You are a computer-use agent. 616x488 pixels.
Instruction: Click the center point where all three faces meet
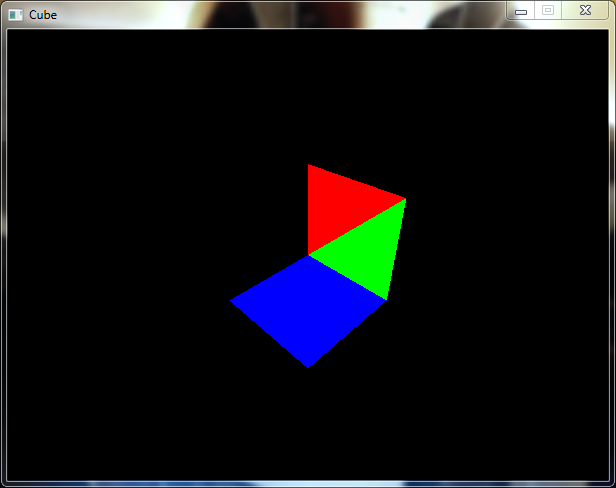tap(309, 255)
